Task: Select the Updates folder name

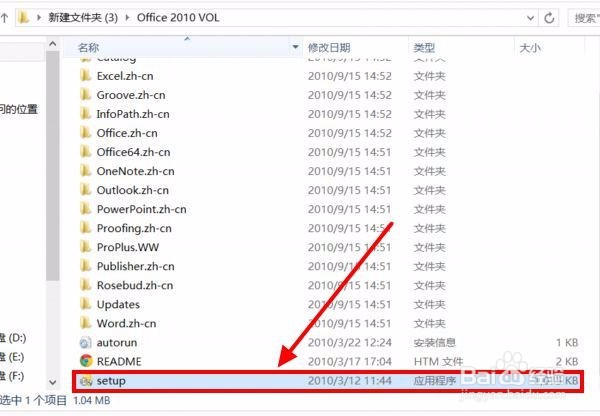Action: (118, 305)
